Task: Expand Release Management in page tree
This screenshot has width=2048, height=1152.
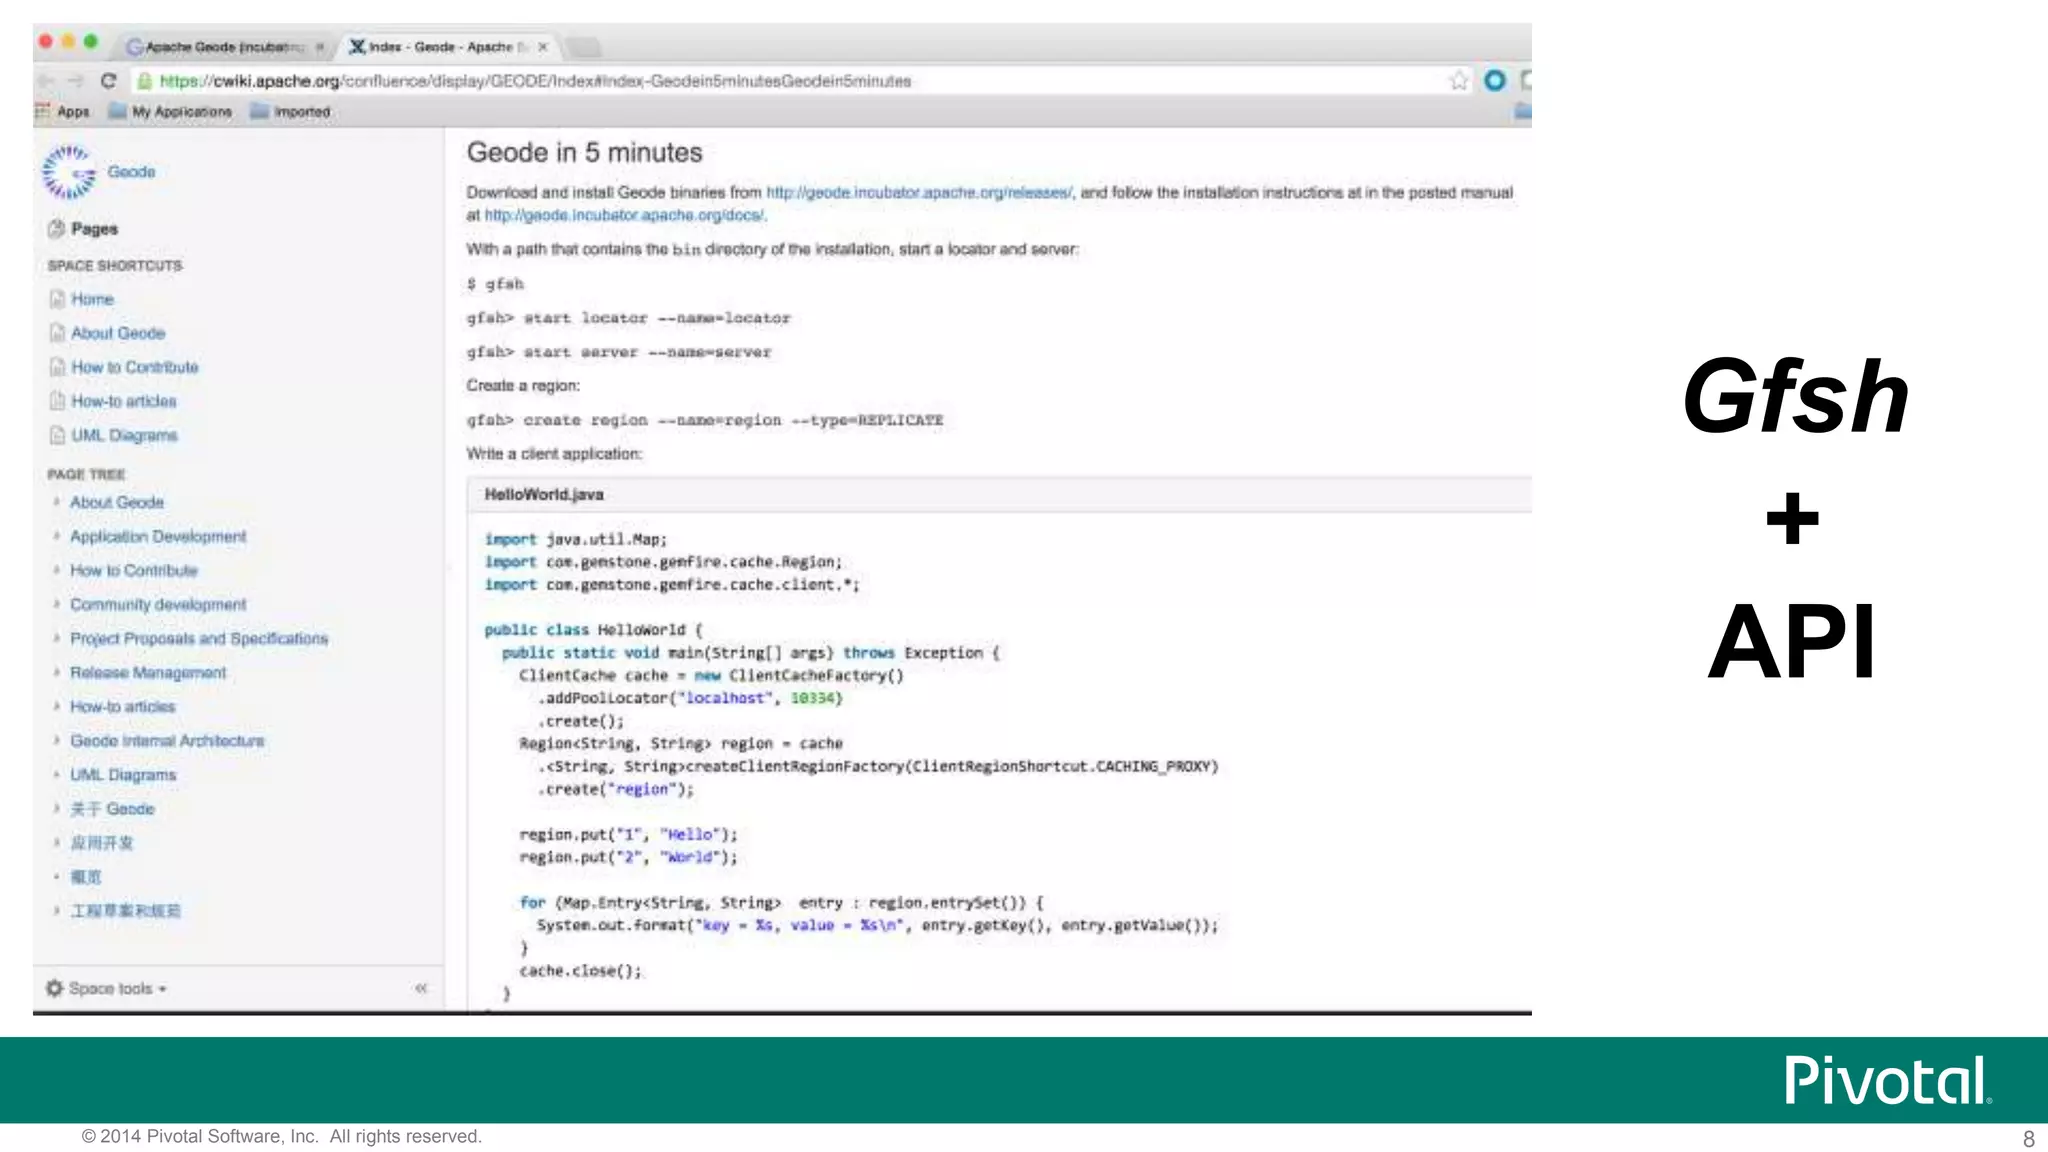Action: (x=56, y=672)
